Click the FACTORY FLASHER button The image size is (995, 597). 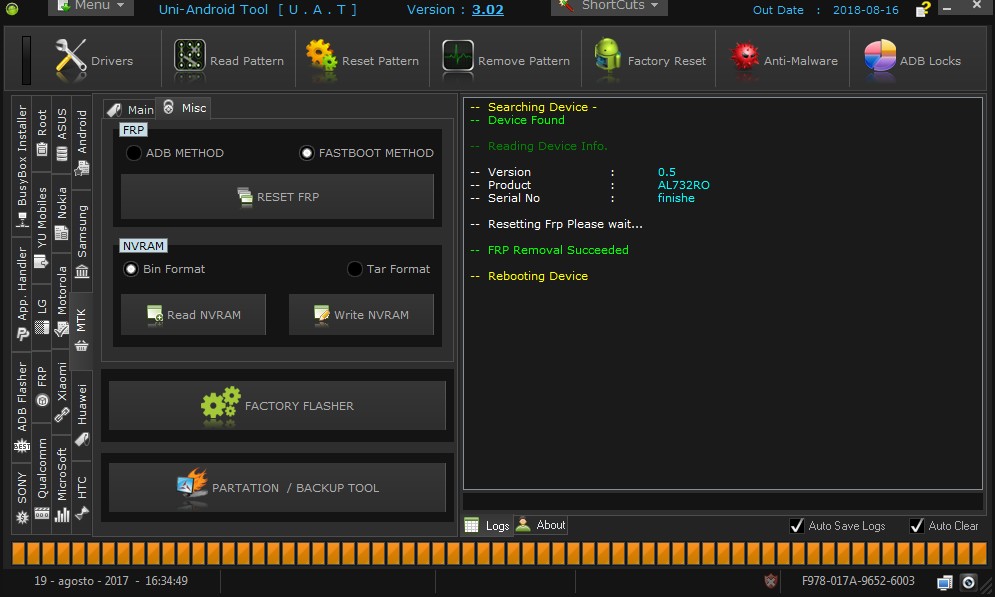click(277, 405)
